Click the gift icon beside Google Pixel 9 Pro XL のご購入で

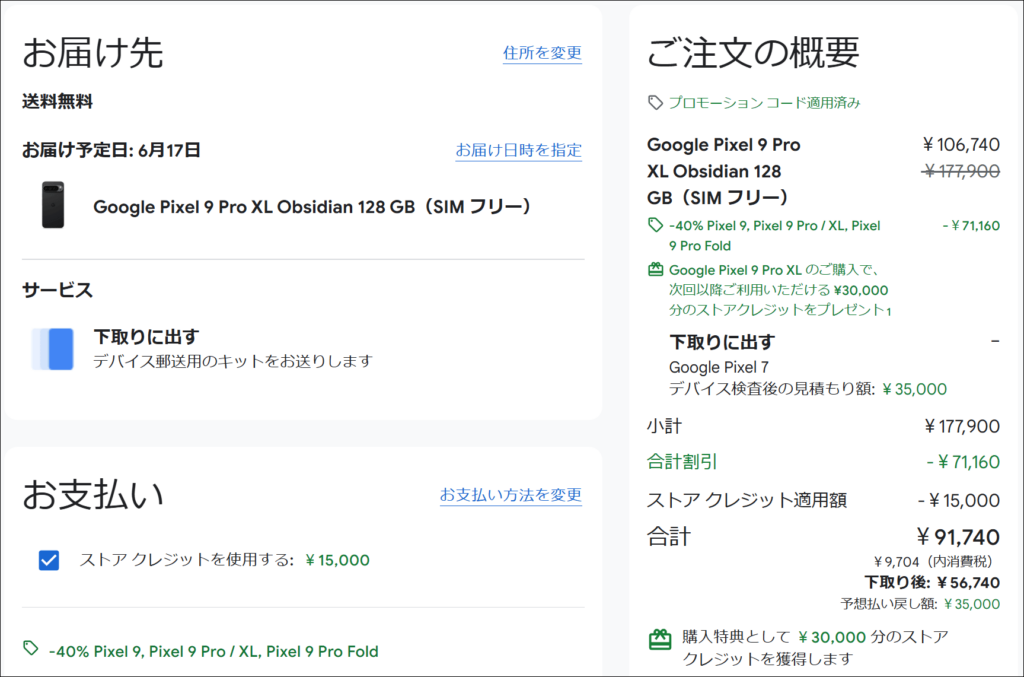pyautogui.click(x=655, y=269)
